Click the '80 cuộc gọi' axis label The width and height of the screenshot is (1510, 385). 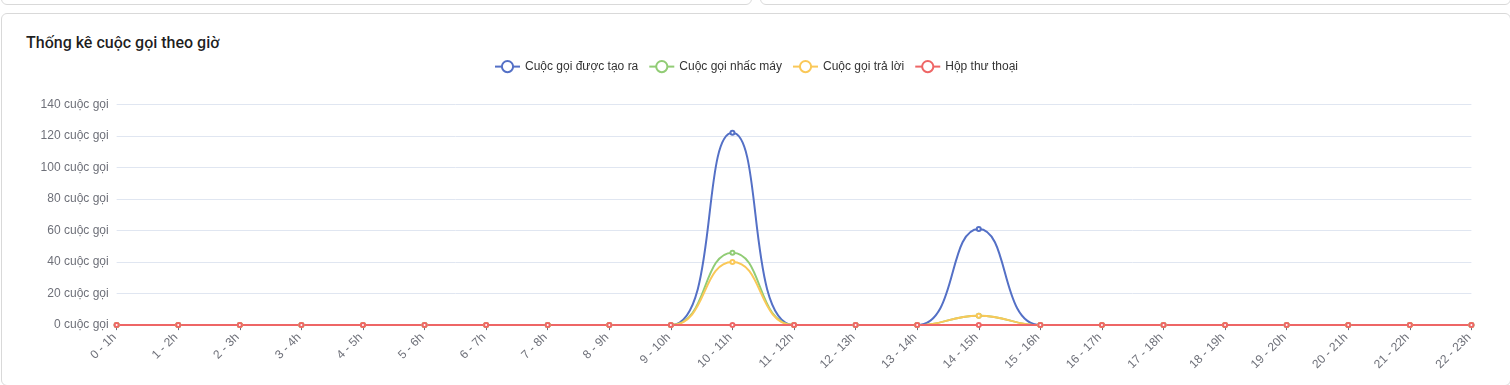pyautogui.click(x=78, y=198)
